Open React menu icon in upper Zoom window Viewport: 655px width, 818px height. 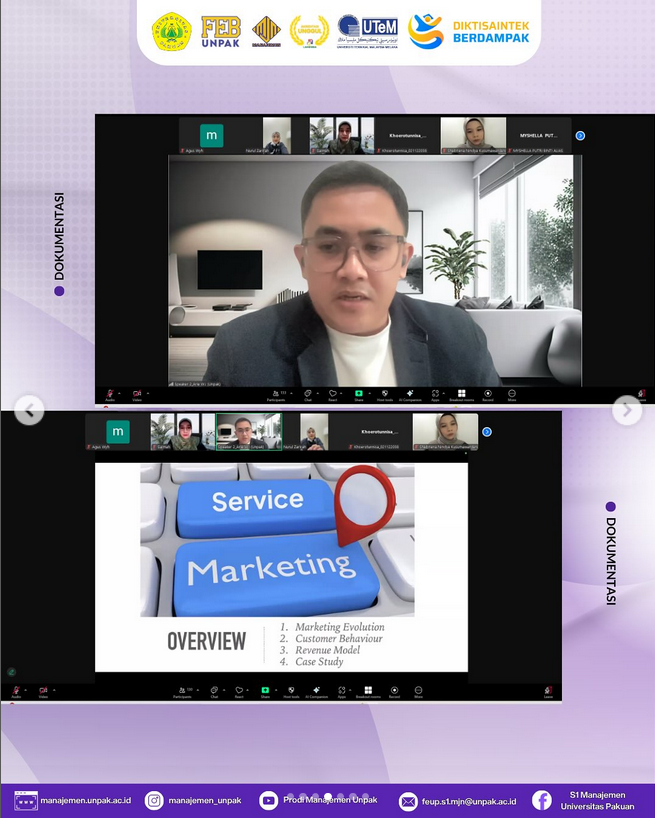[332, 393]
